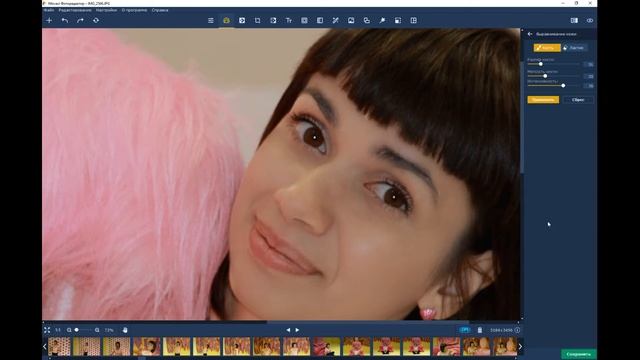Click the pin-shaped tool icon in toolbar
This screenshot has height=360, width=640.
(382, 20)
